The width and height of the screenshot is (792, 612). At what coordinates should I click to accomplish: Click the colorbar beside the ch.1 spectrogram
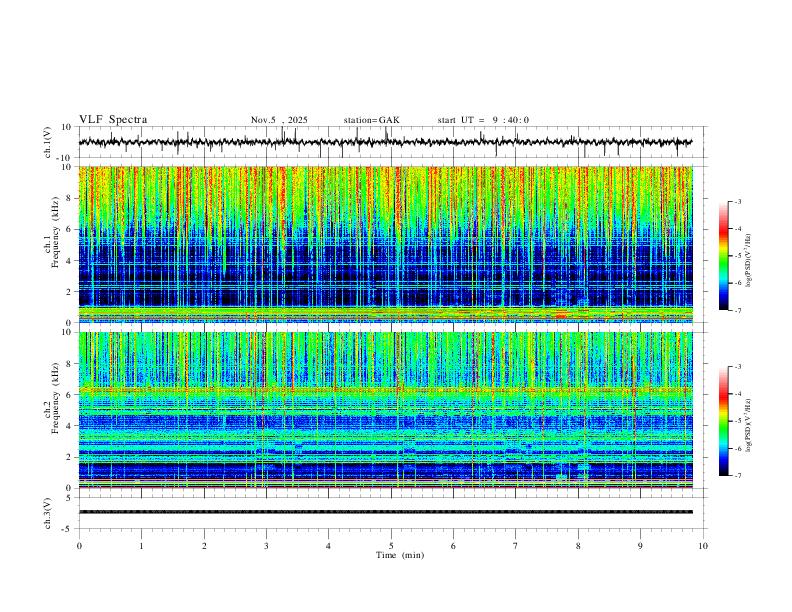[x=724, y=256]
